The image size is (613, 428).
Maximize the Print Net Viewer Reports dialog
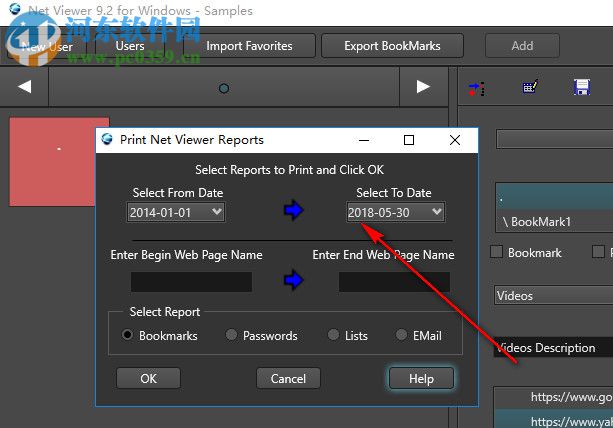click(409, 140)
